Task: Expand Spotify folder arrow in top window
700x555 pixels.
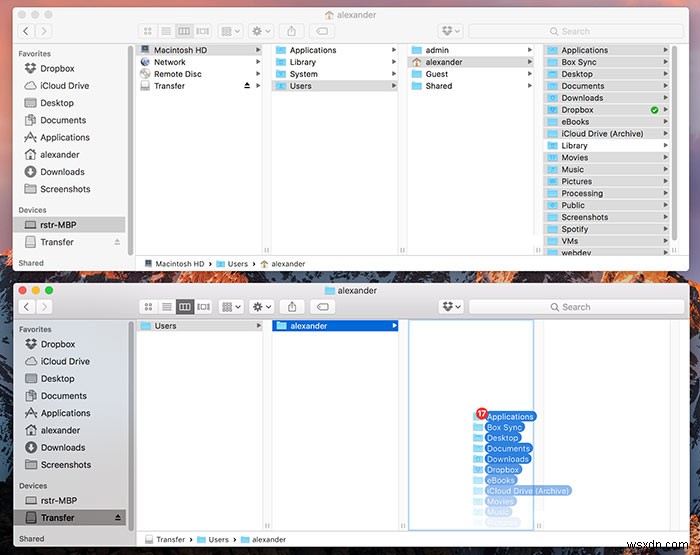Action: pos(665,229)
